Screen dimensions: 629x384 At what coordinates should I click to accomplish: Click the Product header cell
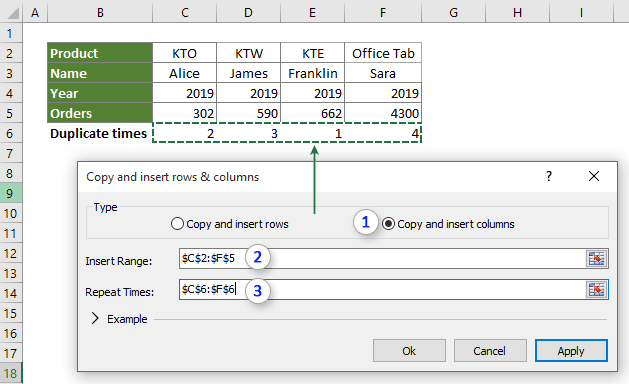[100, 53]
